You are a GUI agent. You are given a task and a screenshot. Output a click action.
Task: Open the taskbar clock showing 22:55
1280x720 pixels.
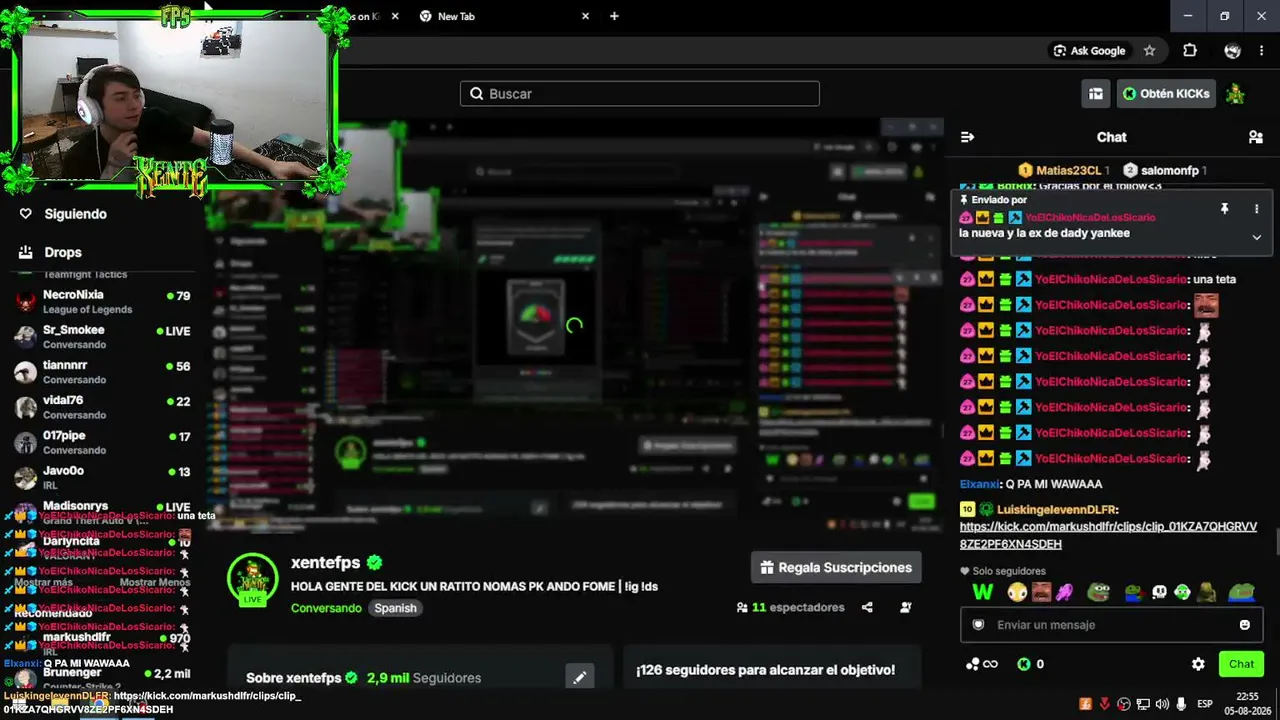click(1247, 703)
